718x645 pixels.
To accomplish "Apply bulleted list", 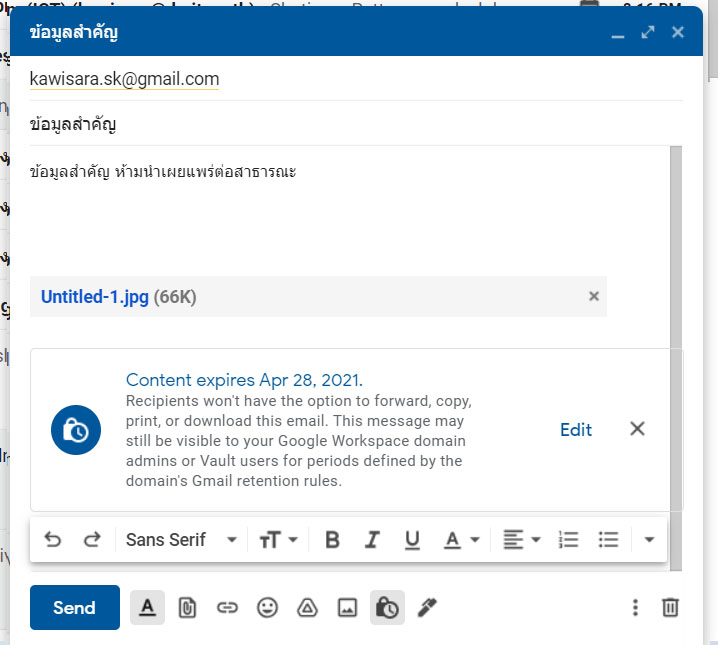I will click(x=609, y=540).
